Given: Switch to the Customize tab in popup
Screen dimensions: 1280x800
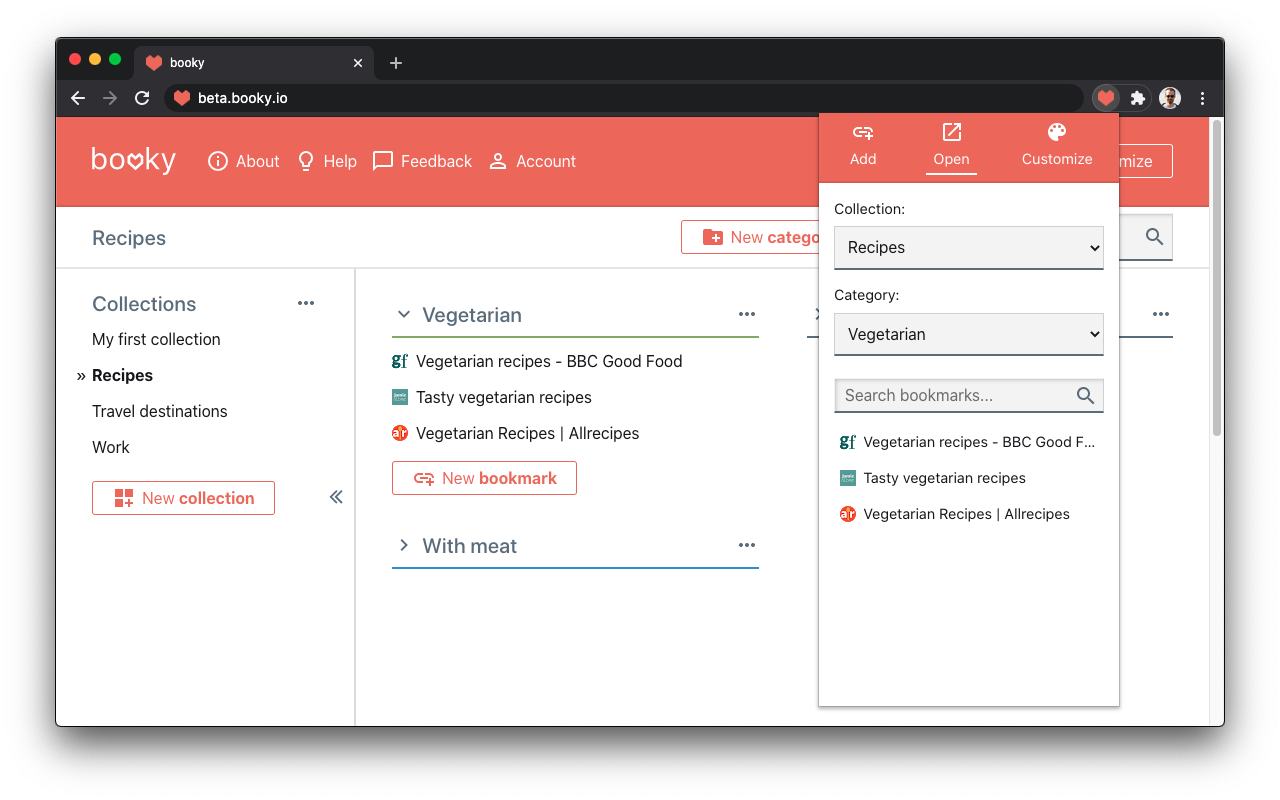Looking at the screenshot, I should click(x=1057, y=146).
